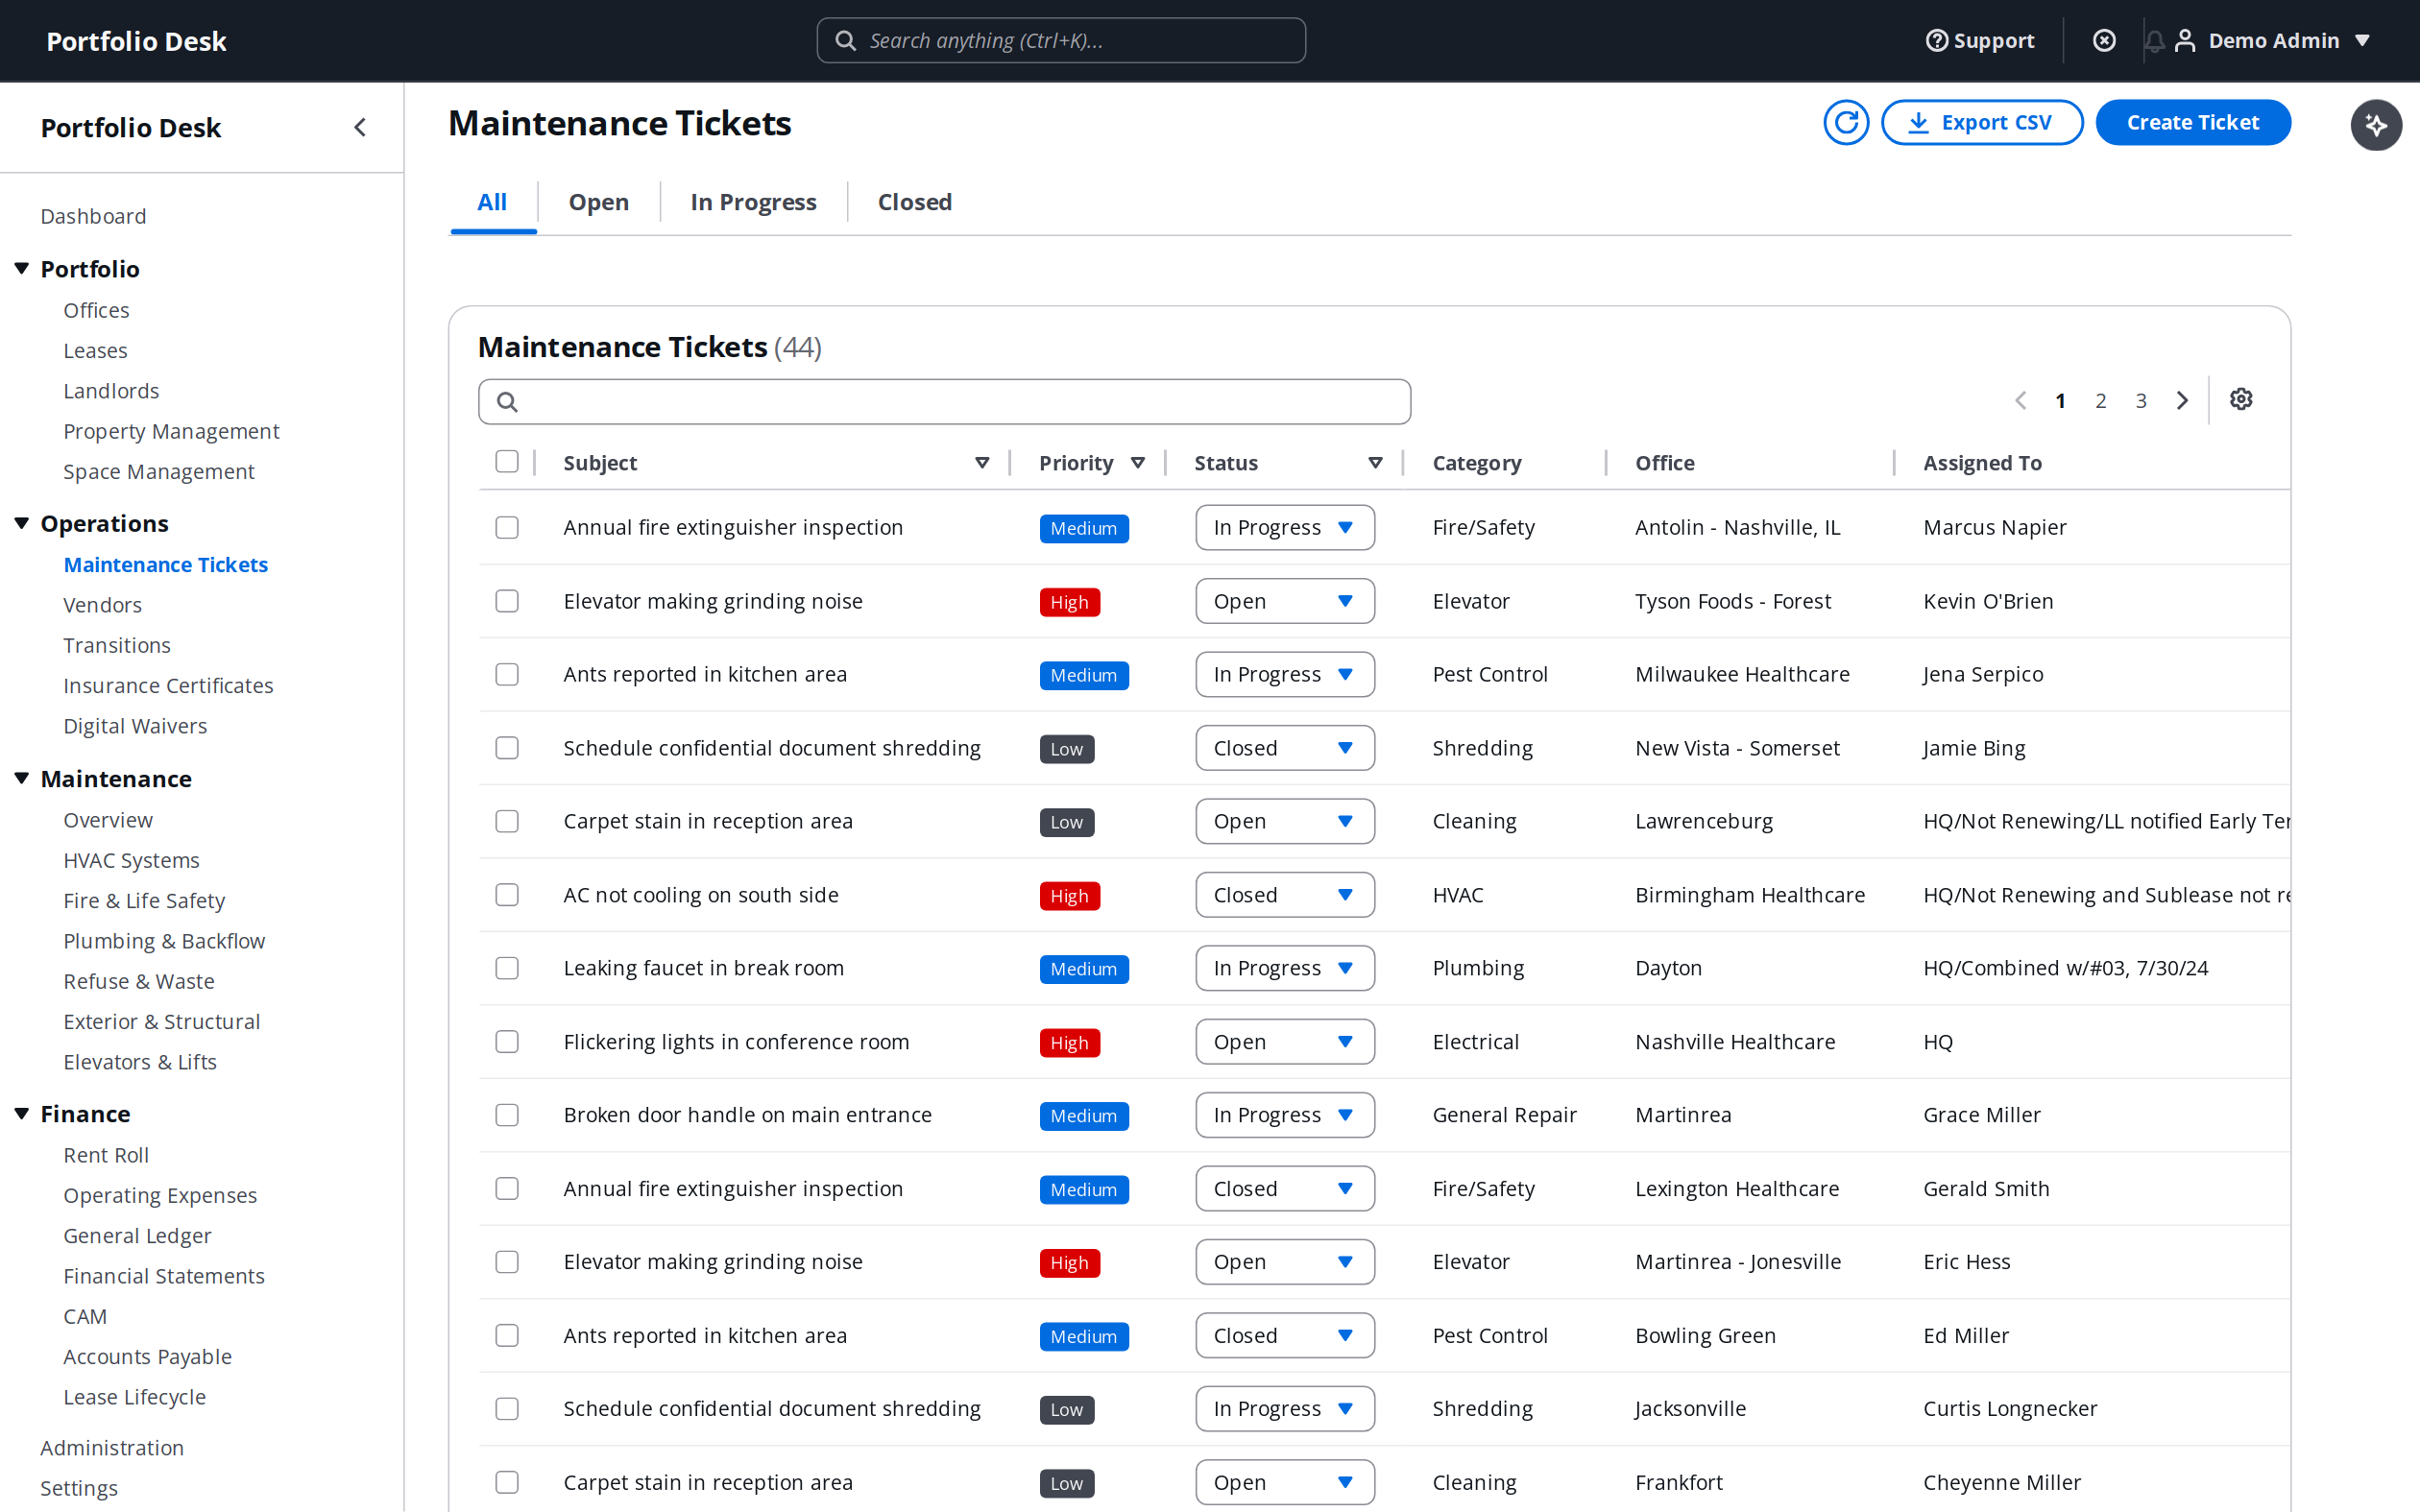The image size is (2420, 1512).
Task: Open Insurance Certificates link
Action: pyautogui.click(x=168, y=686)
